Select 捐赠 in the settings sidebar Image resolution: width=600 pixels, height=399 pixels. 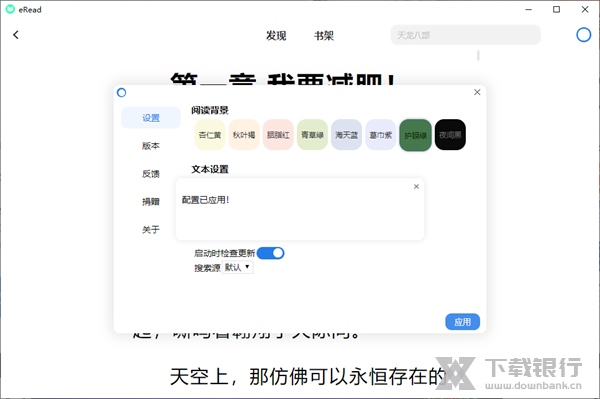(151, 202)
